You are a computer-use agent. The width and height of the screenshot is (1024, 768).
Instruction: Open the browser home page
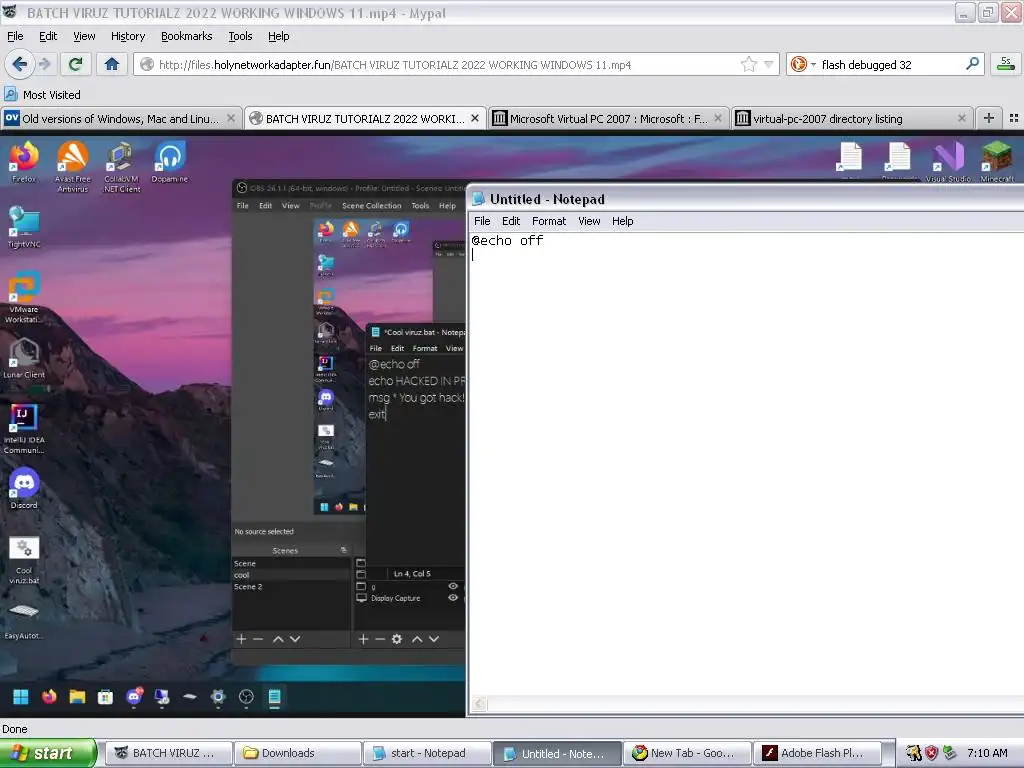point(112,64)
